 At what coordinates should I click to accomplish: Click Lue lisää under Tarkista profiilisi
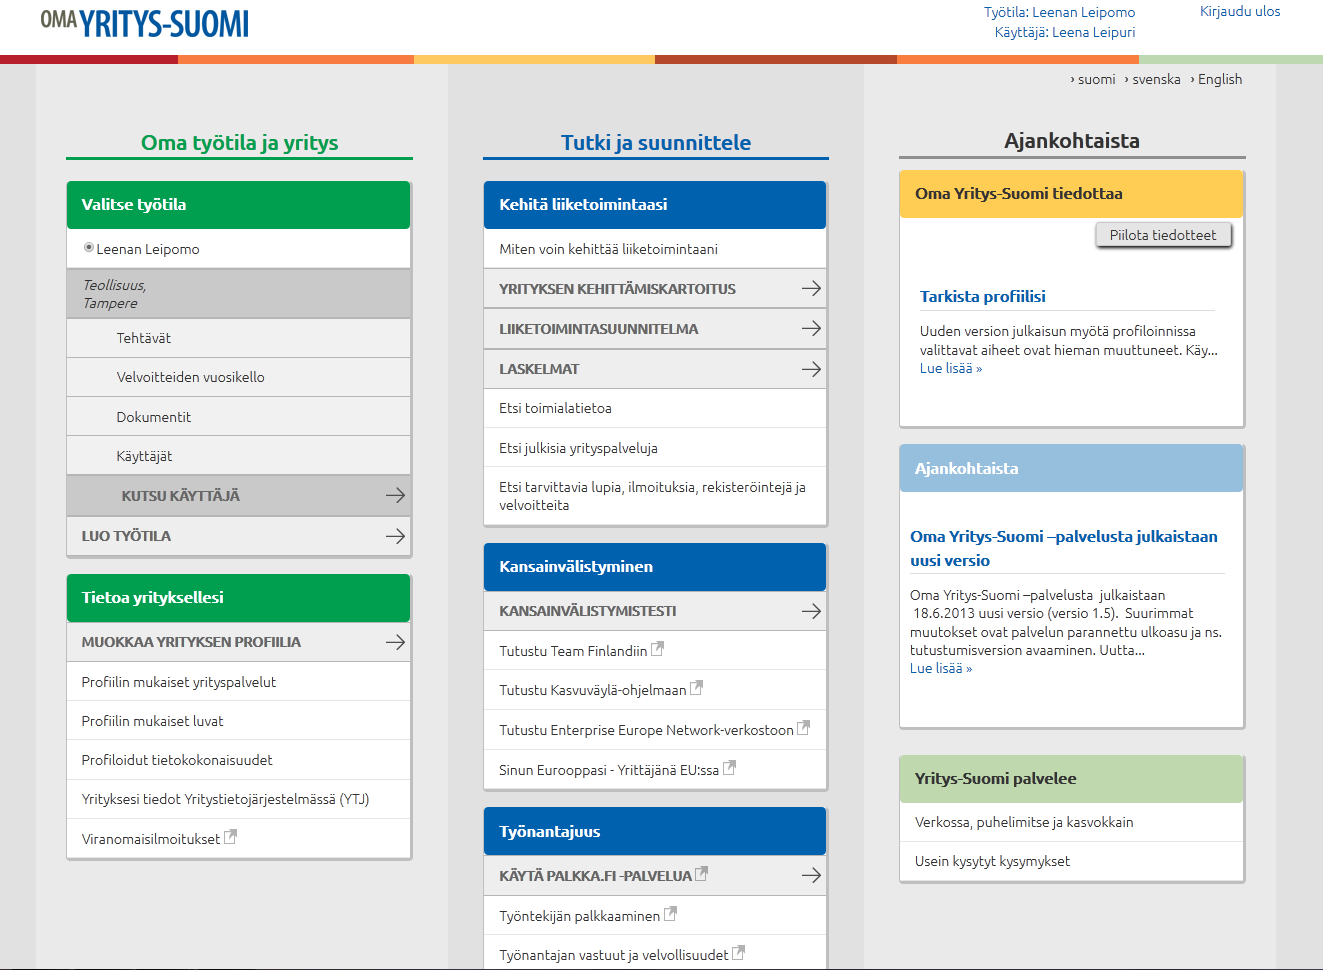(951, 368)
